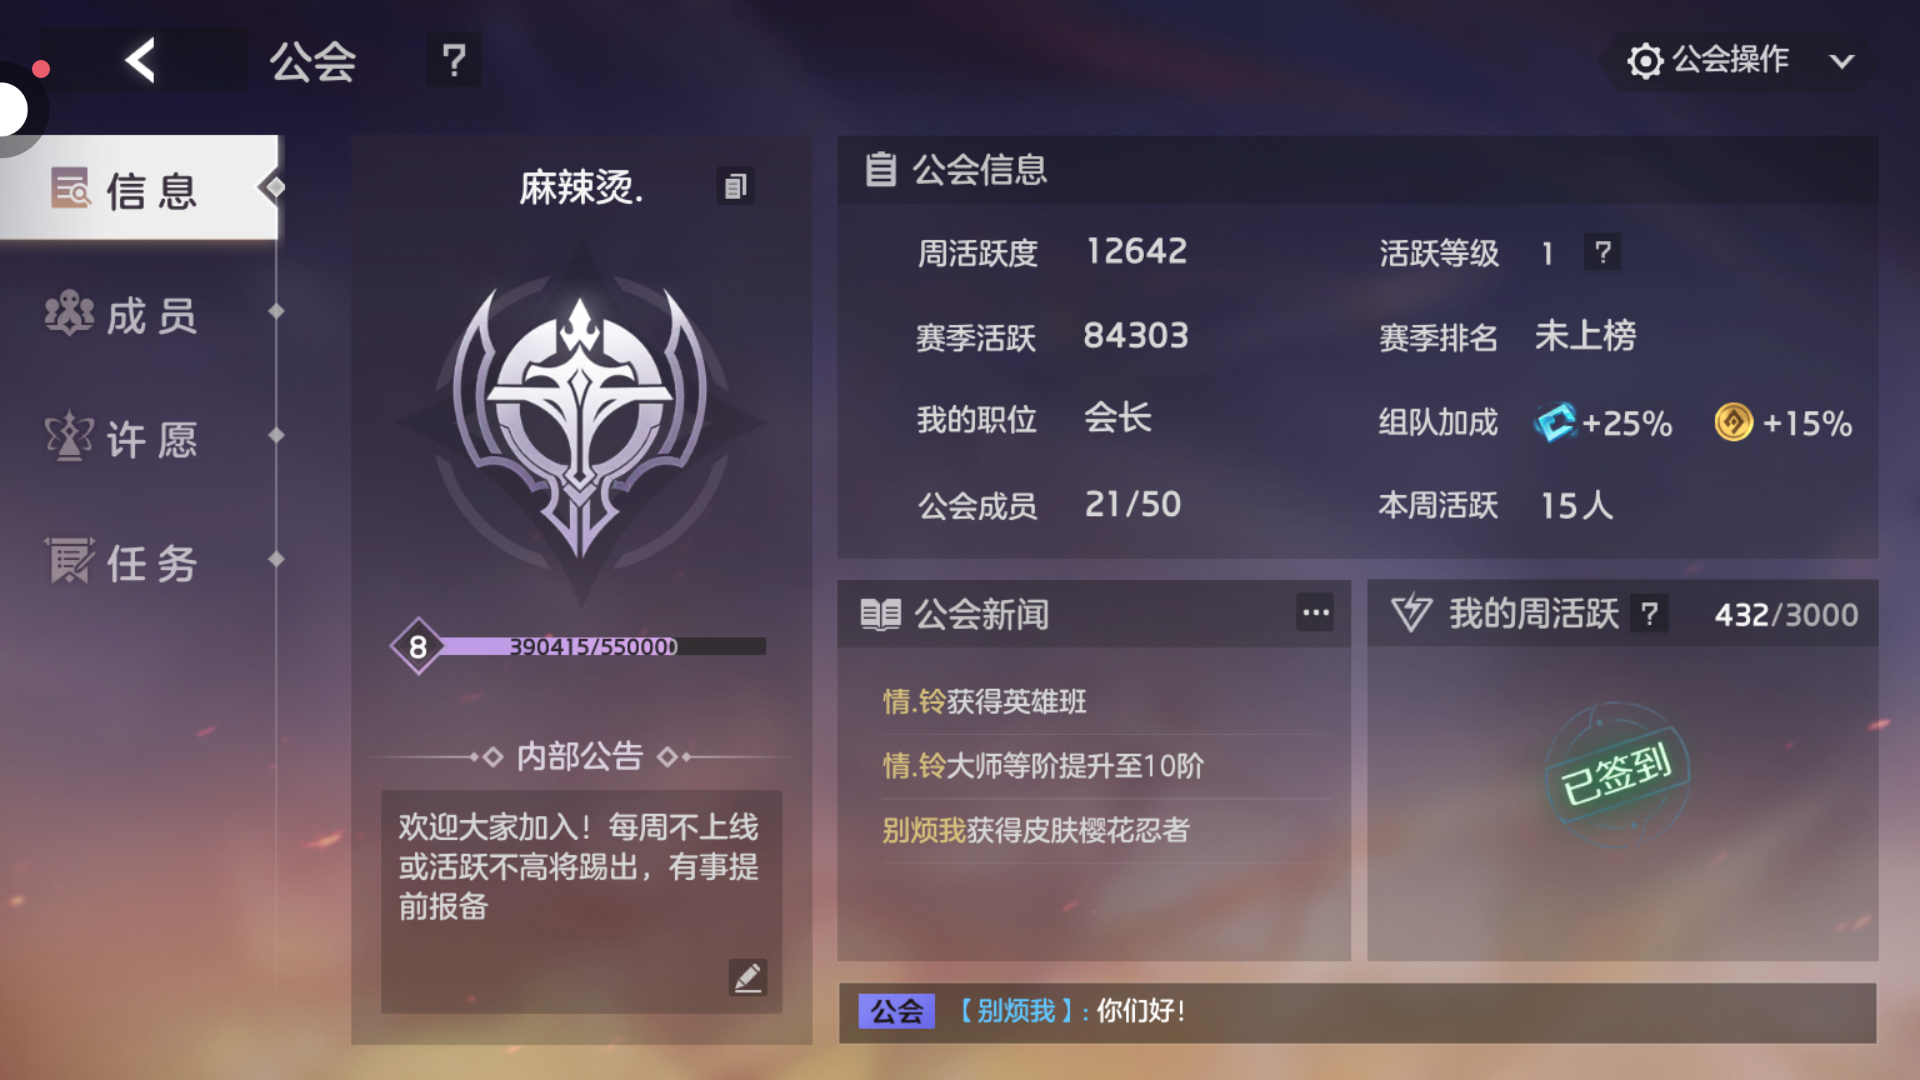Expand the 公会操作 dropdown
The width and height of the screenshot is (1920, 1080).
pos(1738,60)
